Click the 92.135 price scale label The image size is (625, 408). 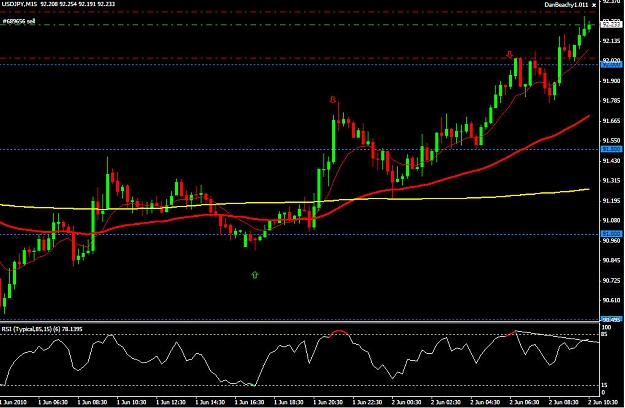click(x=612, y=41)
